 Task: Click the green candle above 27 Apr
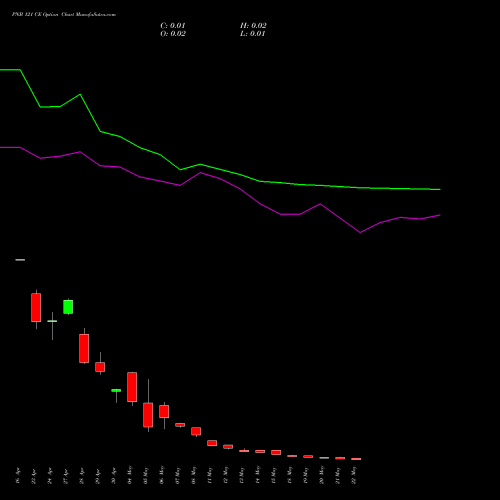click(x=68, y=307)
